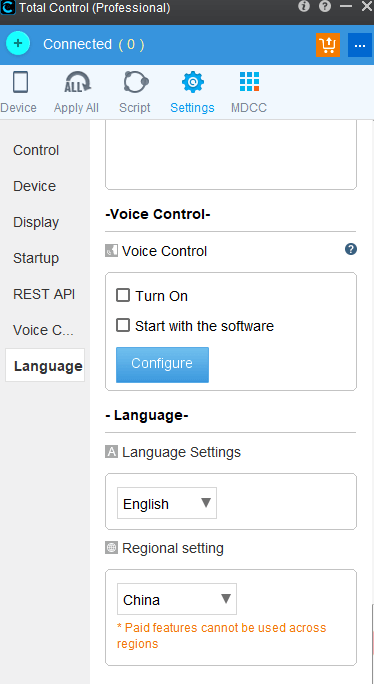The width and height of the screenshot is (374, 684).
Task: Check Start with the software option
Action: pos(123,325)
